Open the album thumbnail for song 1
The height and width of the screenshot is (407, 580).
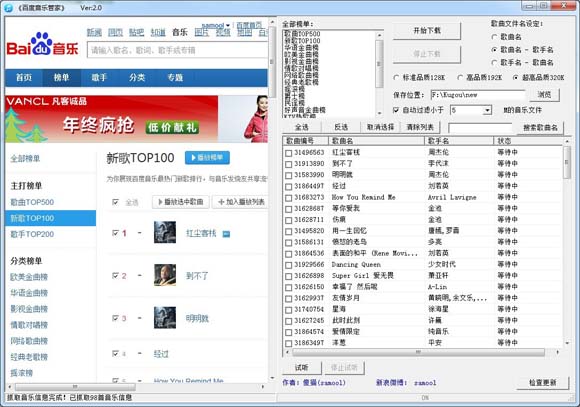point(165,232)
